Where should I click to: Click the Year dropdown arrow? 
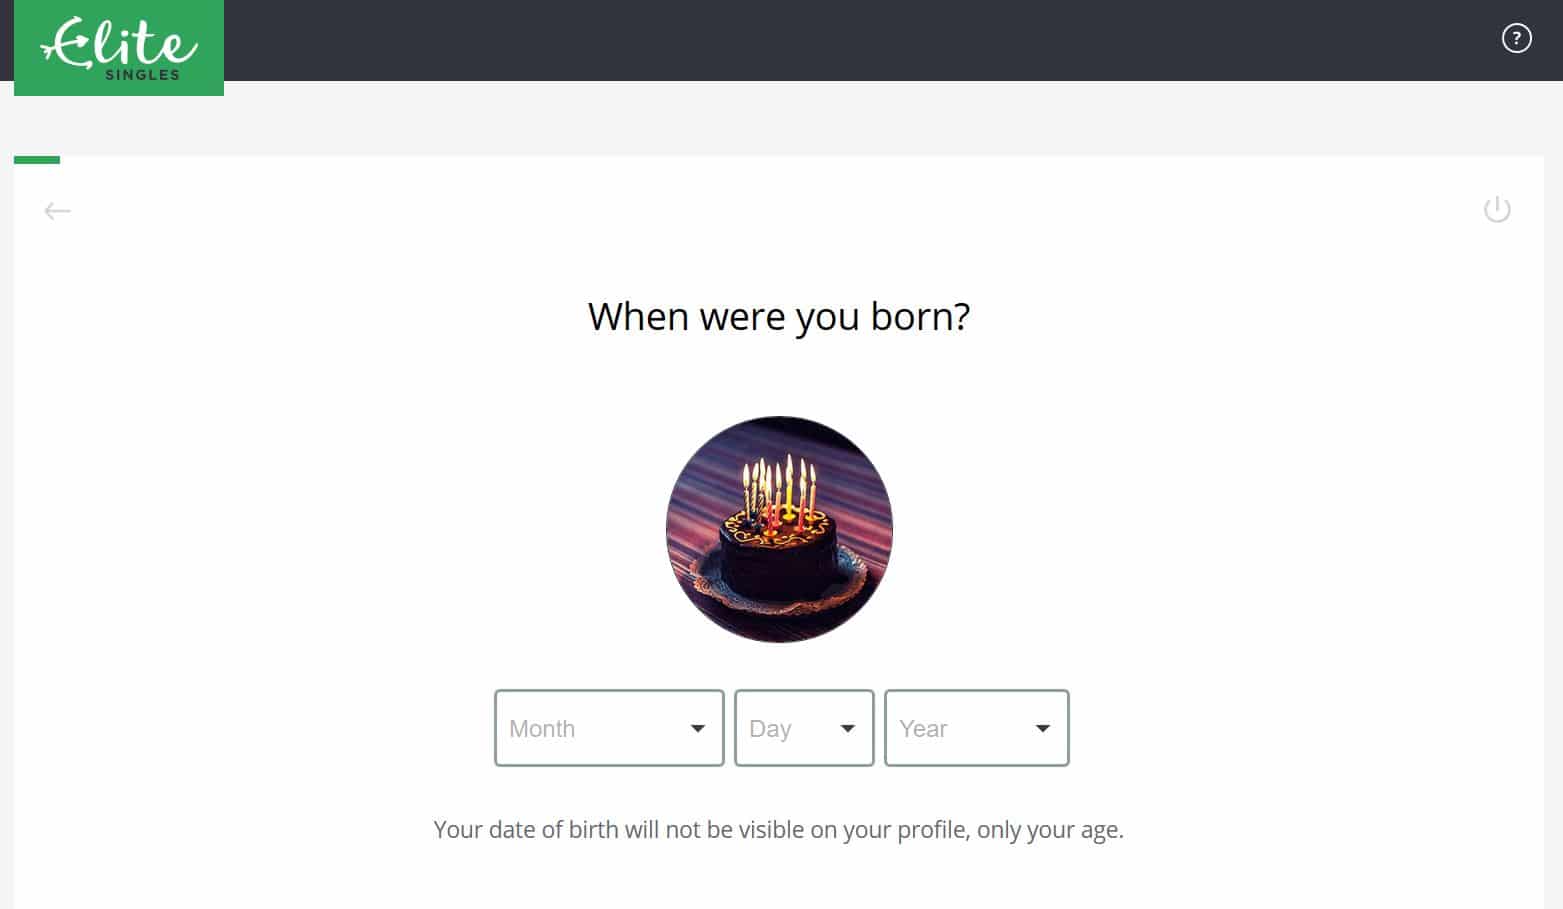pos(1042,728)
